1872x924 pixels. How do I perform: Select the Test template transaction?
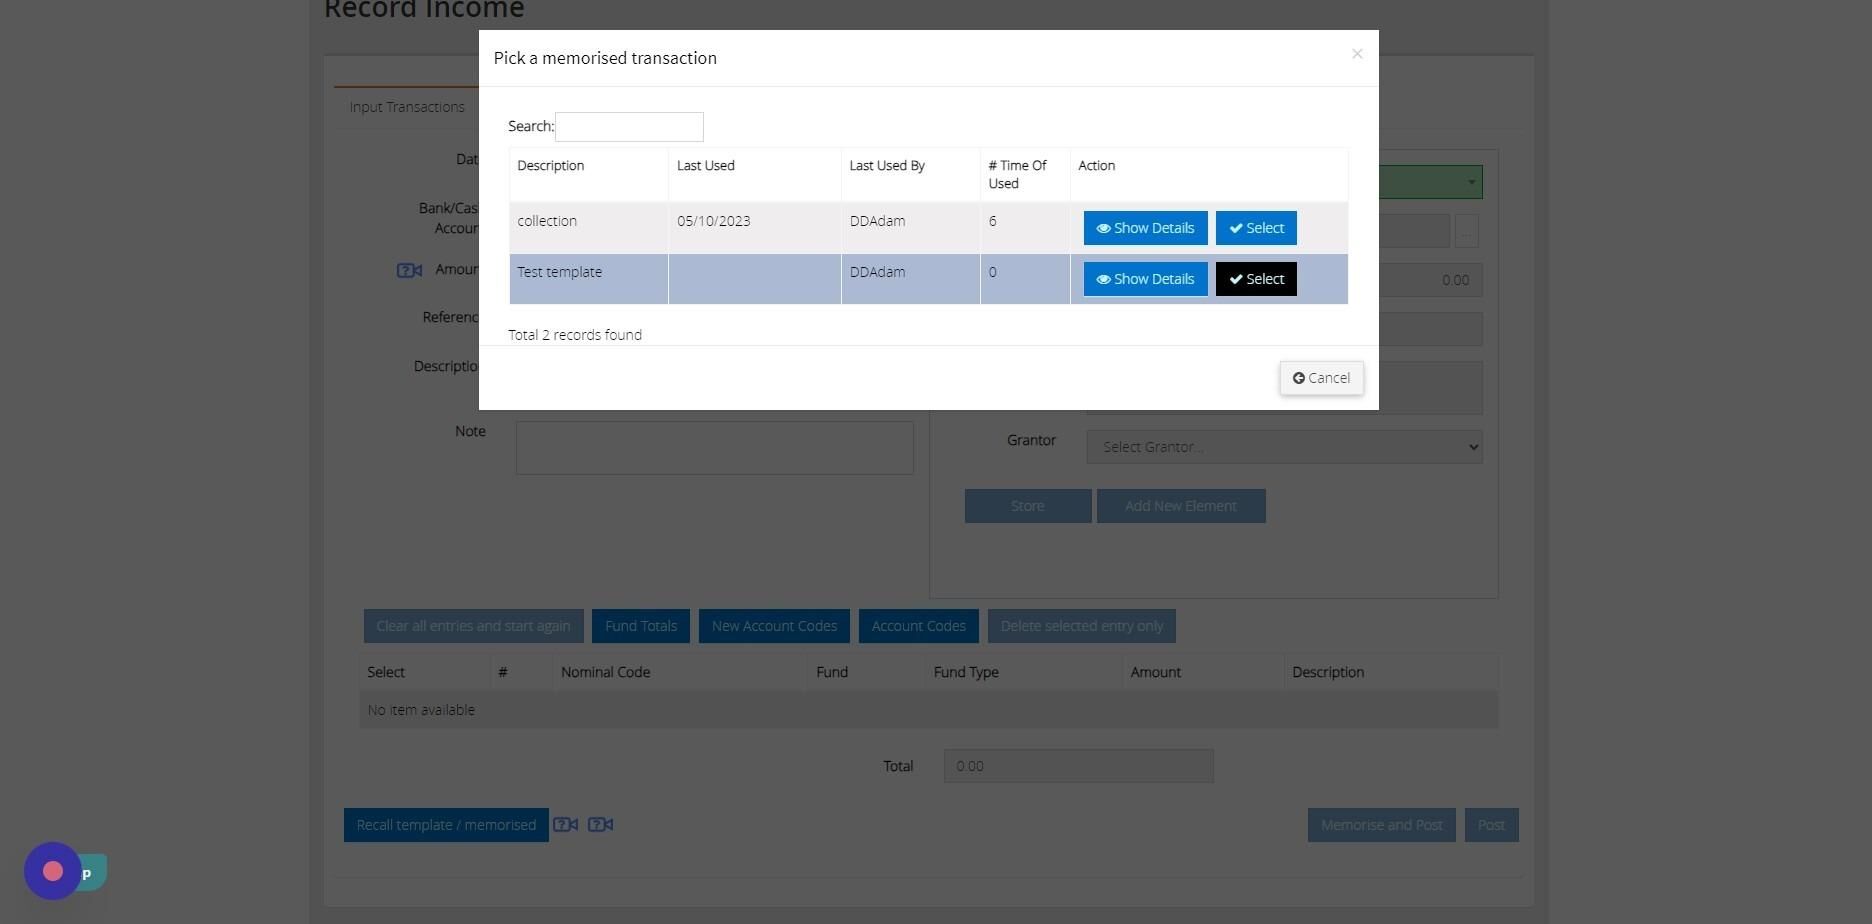[x=1256, y=279]
